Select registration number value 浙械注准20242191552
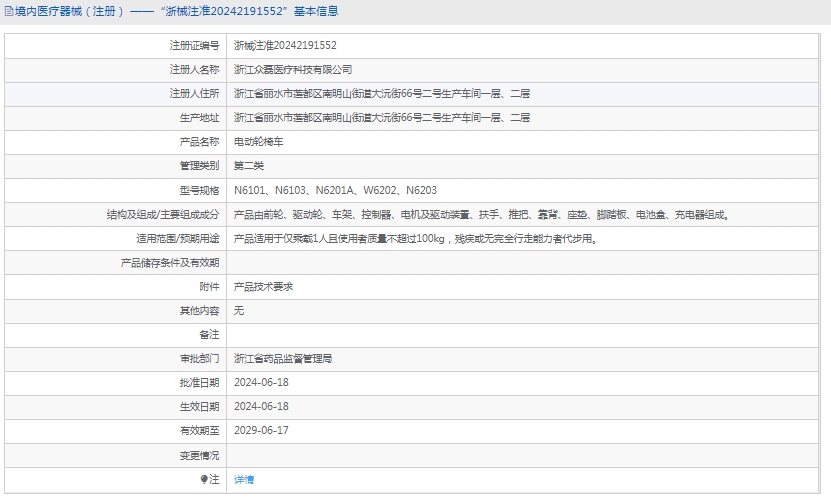This screenshot has height=500, width=831. coord(285,46)
